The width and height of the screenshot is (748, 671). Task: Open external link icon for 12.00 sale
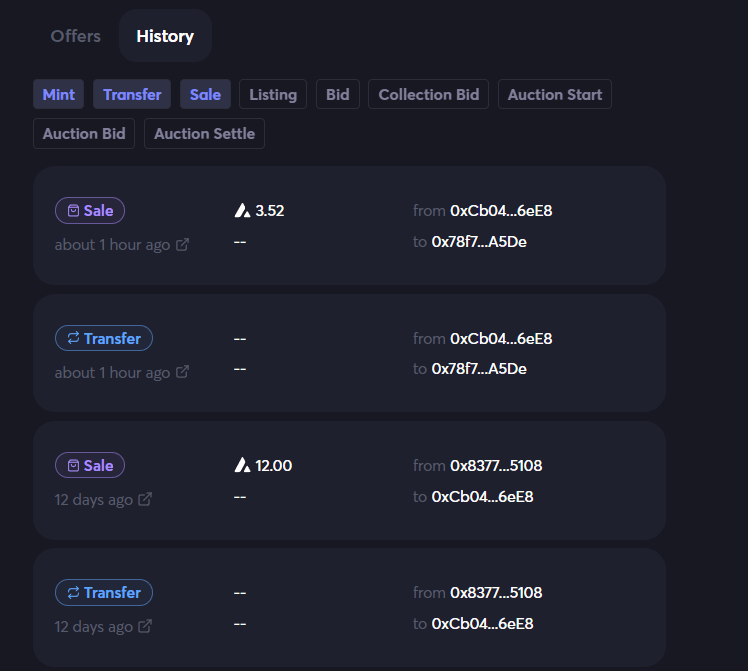point(145,499)
